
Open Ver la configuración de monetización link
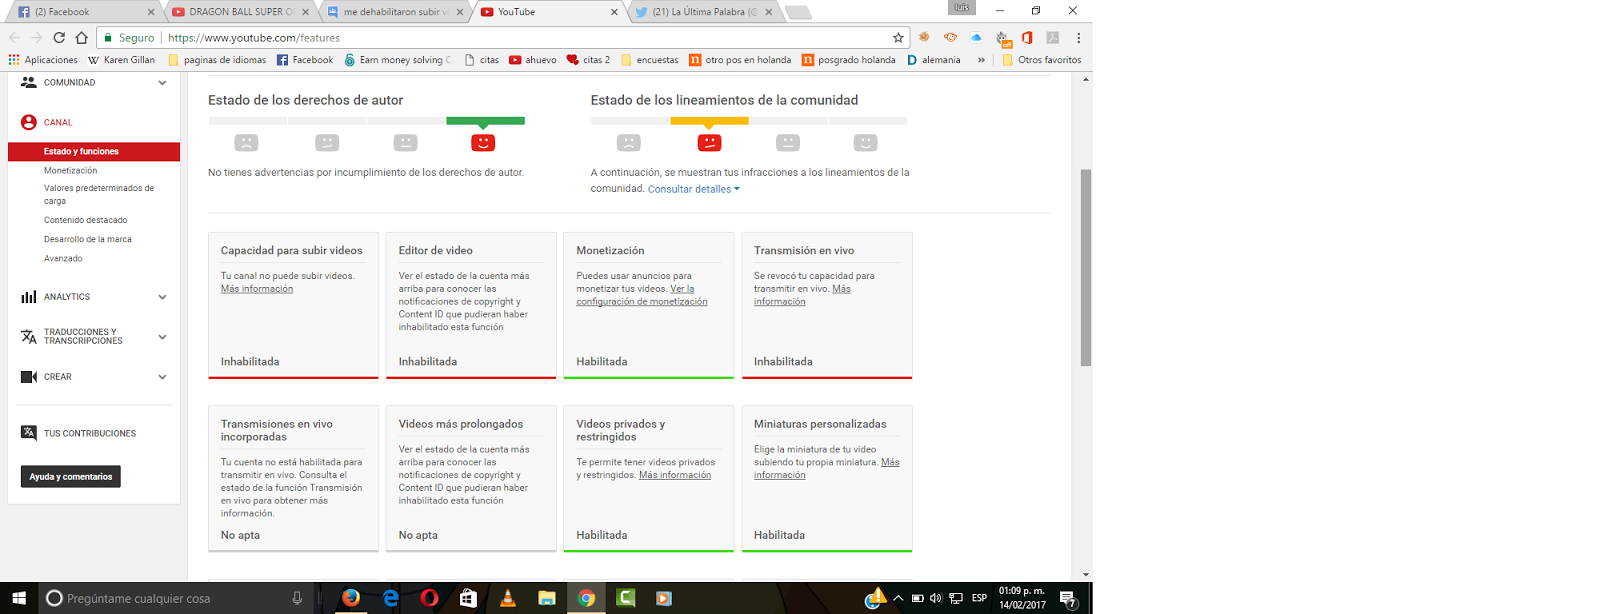point(642,295)
